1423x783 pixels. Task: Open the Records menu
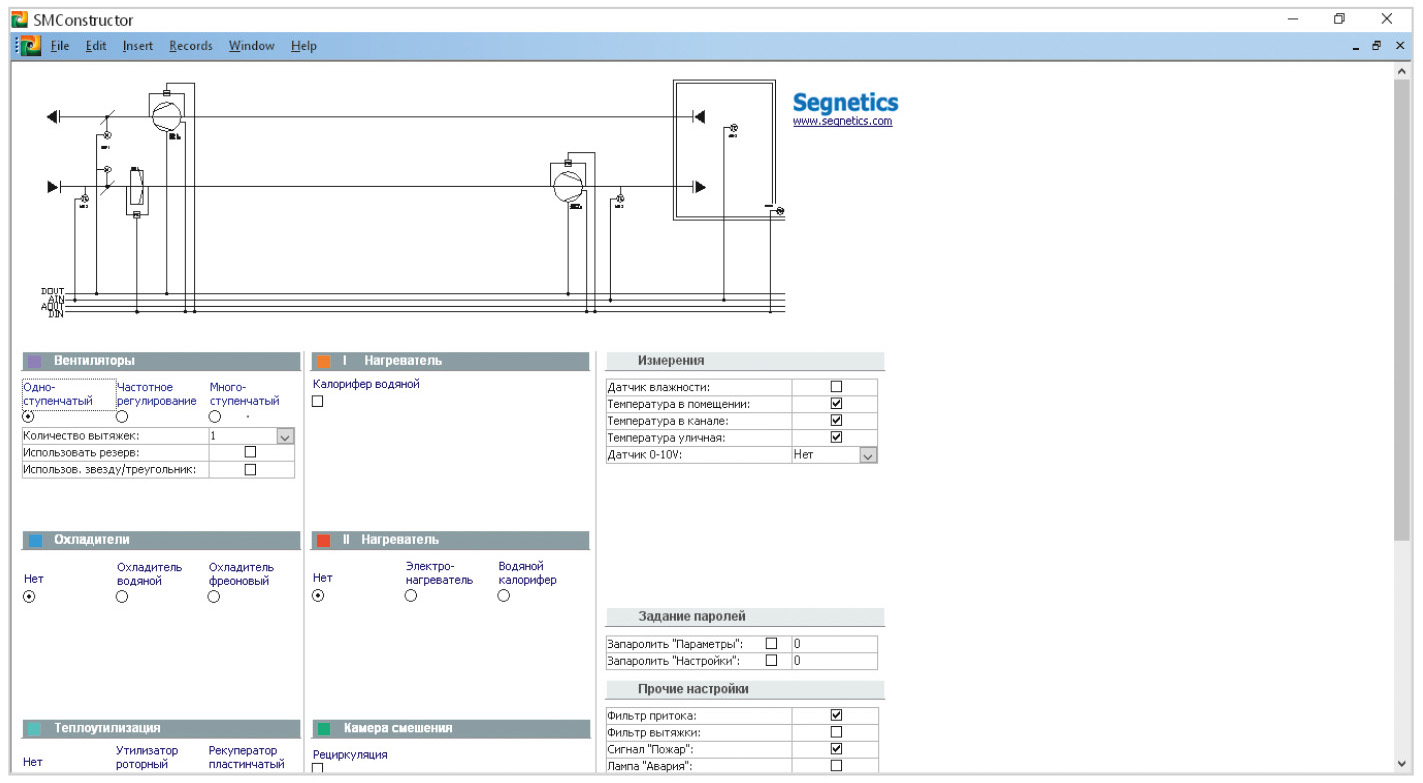(190, 46)
